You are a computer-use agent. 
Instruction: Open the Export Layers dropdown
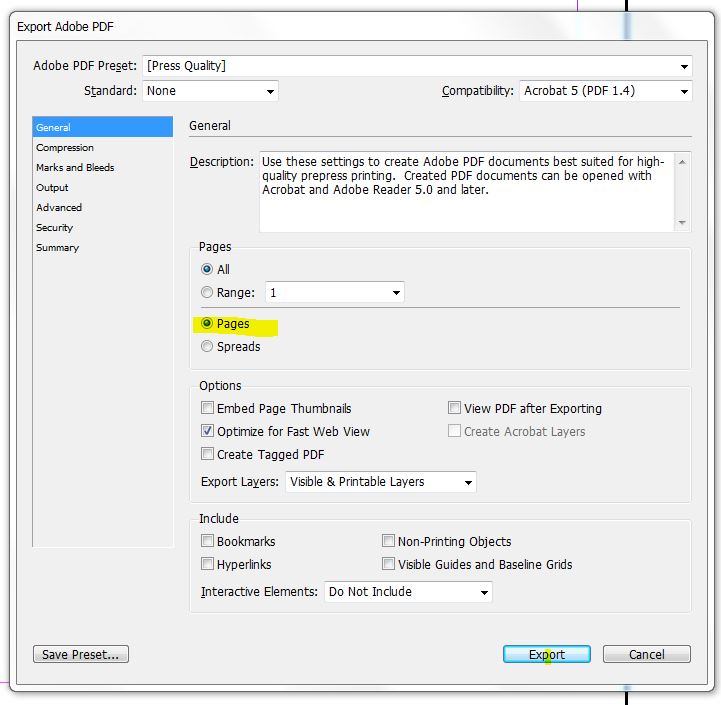[x=381, y=482]
